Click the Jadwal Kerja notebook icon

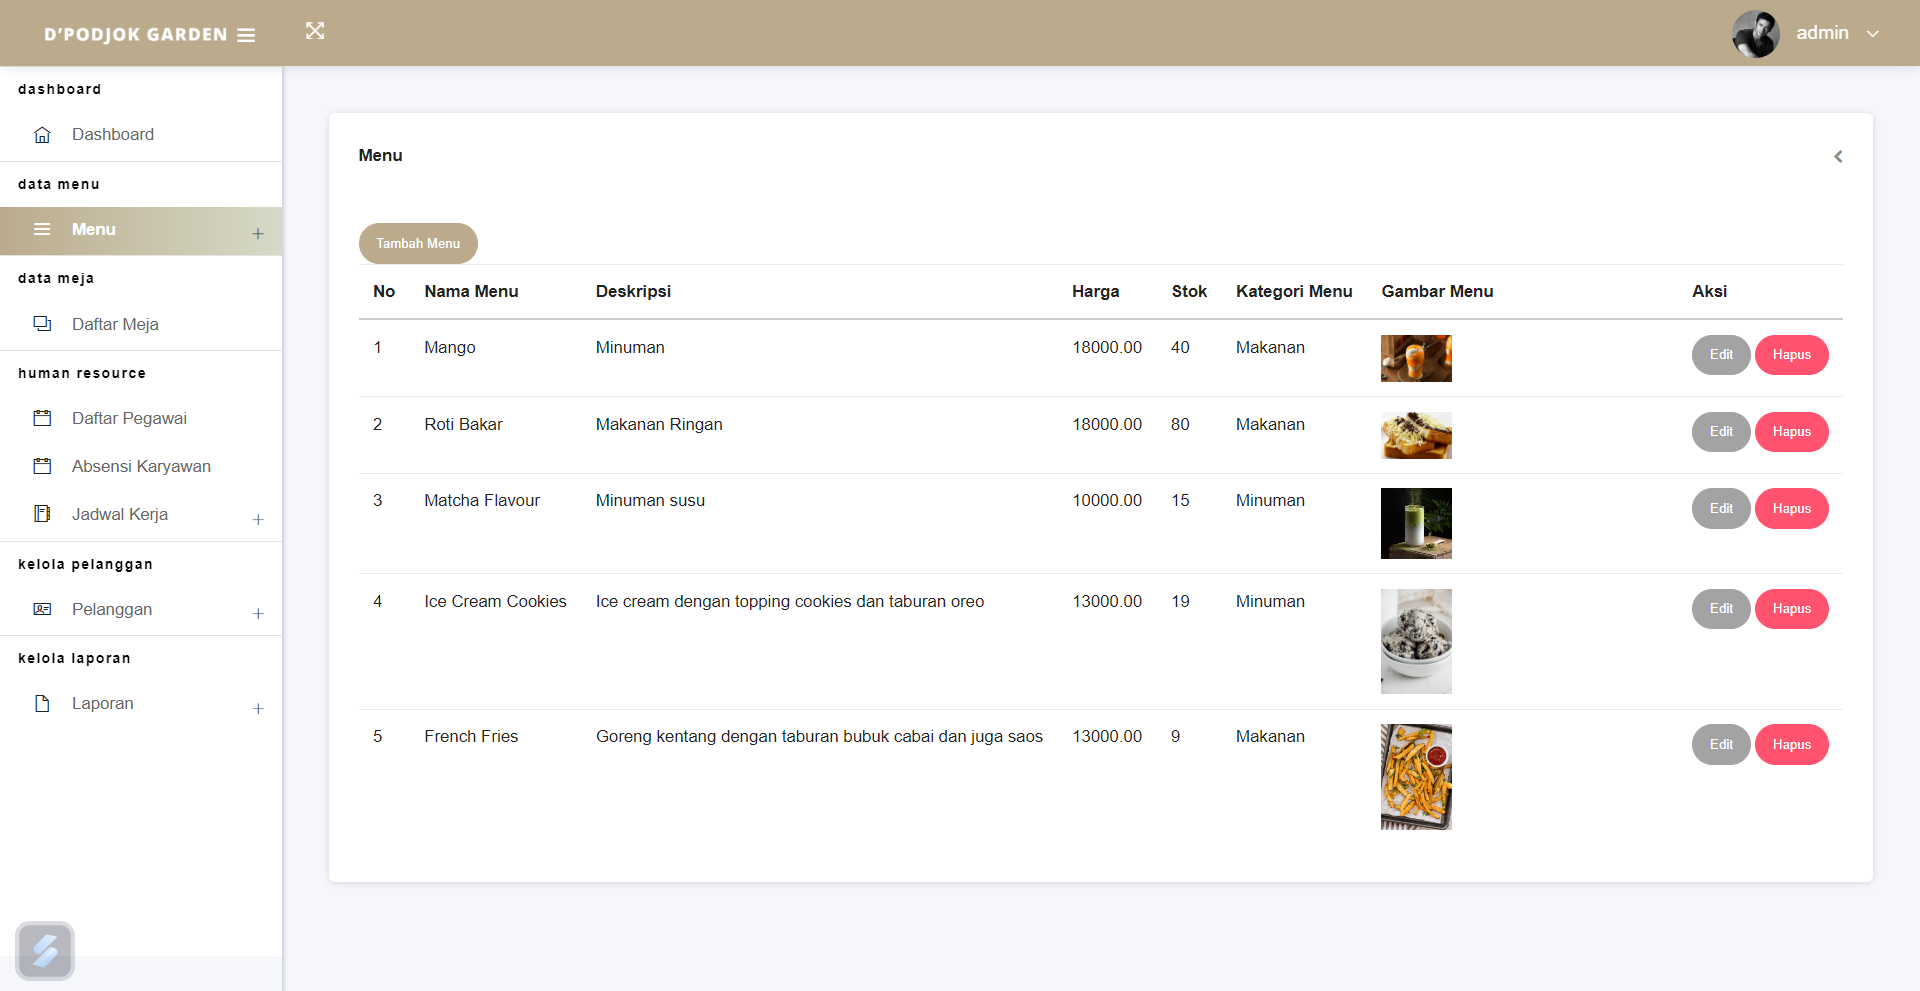click(x=42, y=514)
